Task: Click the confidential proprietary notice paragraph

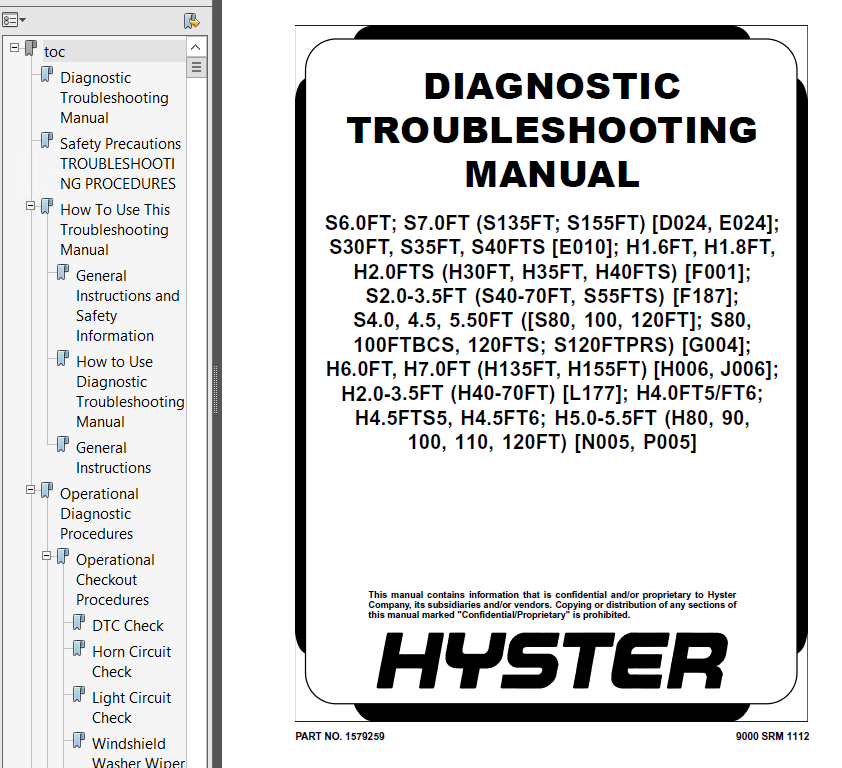Action: (x=552, y=605)
